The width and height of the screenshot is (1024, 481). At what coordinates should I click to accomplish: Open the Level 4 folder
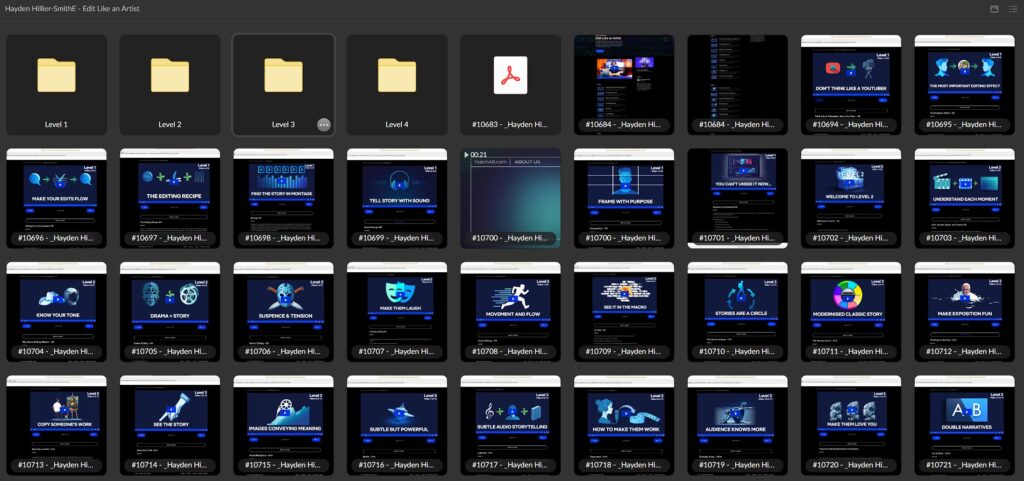coord(397,84)
